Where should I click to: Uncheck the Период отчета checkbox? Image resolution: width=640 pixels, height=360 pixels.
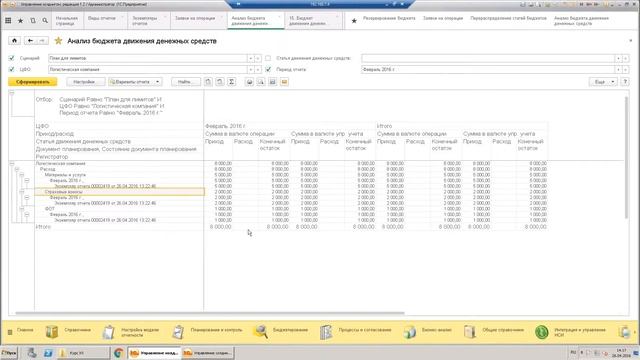(268, 69)
